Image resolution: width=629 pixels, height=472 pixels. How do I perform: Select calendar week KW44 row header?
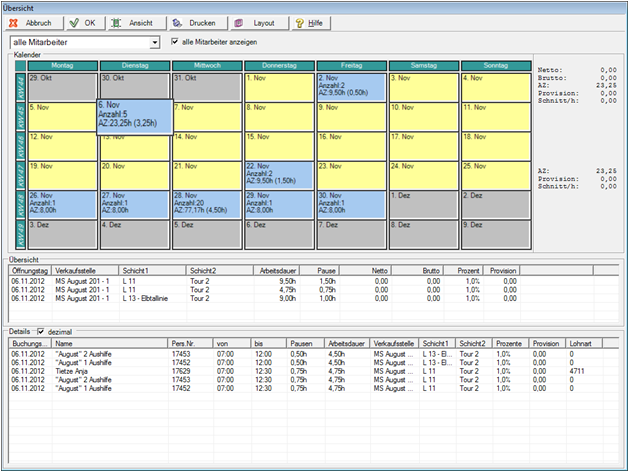tap(20, 87)
